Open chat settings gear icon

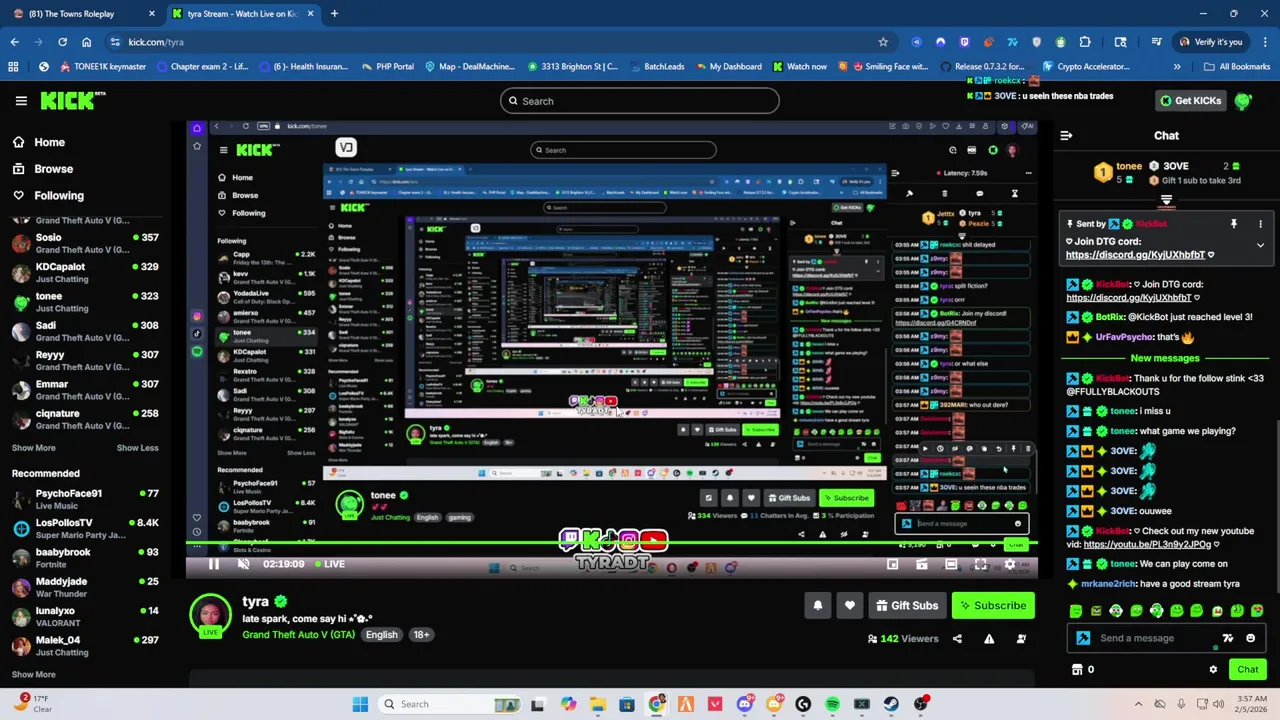pyautogui.click(x=1213, y=669)
